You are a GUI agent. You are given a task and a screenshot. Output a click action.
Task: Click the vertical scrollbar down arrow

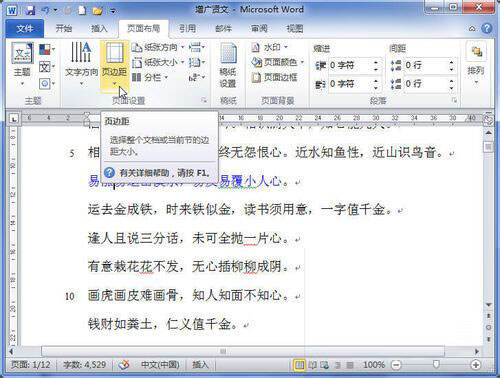click(488, 304)
